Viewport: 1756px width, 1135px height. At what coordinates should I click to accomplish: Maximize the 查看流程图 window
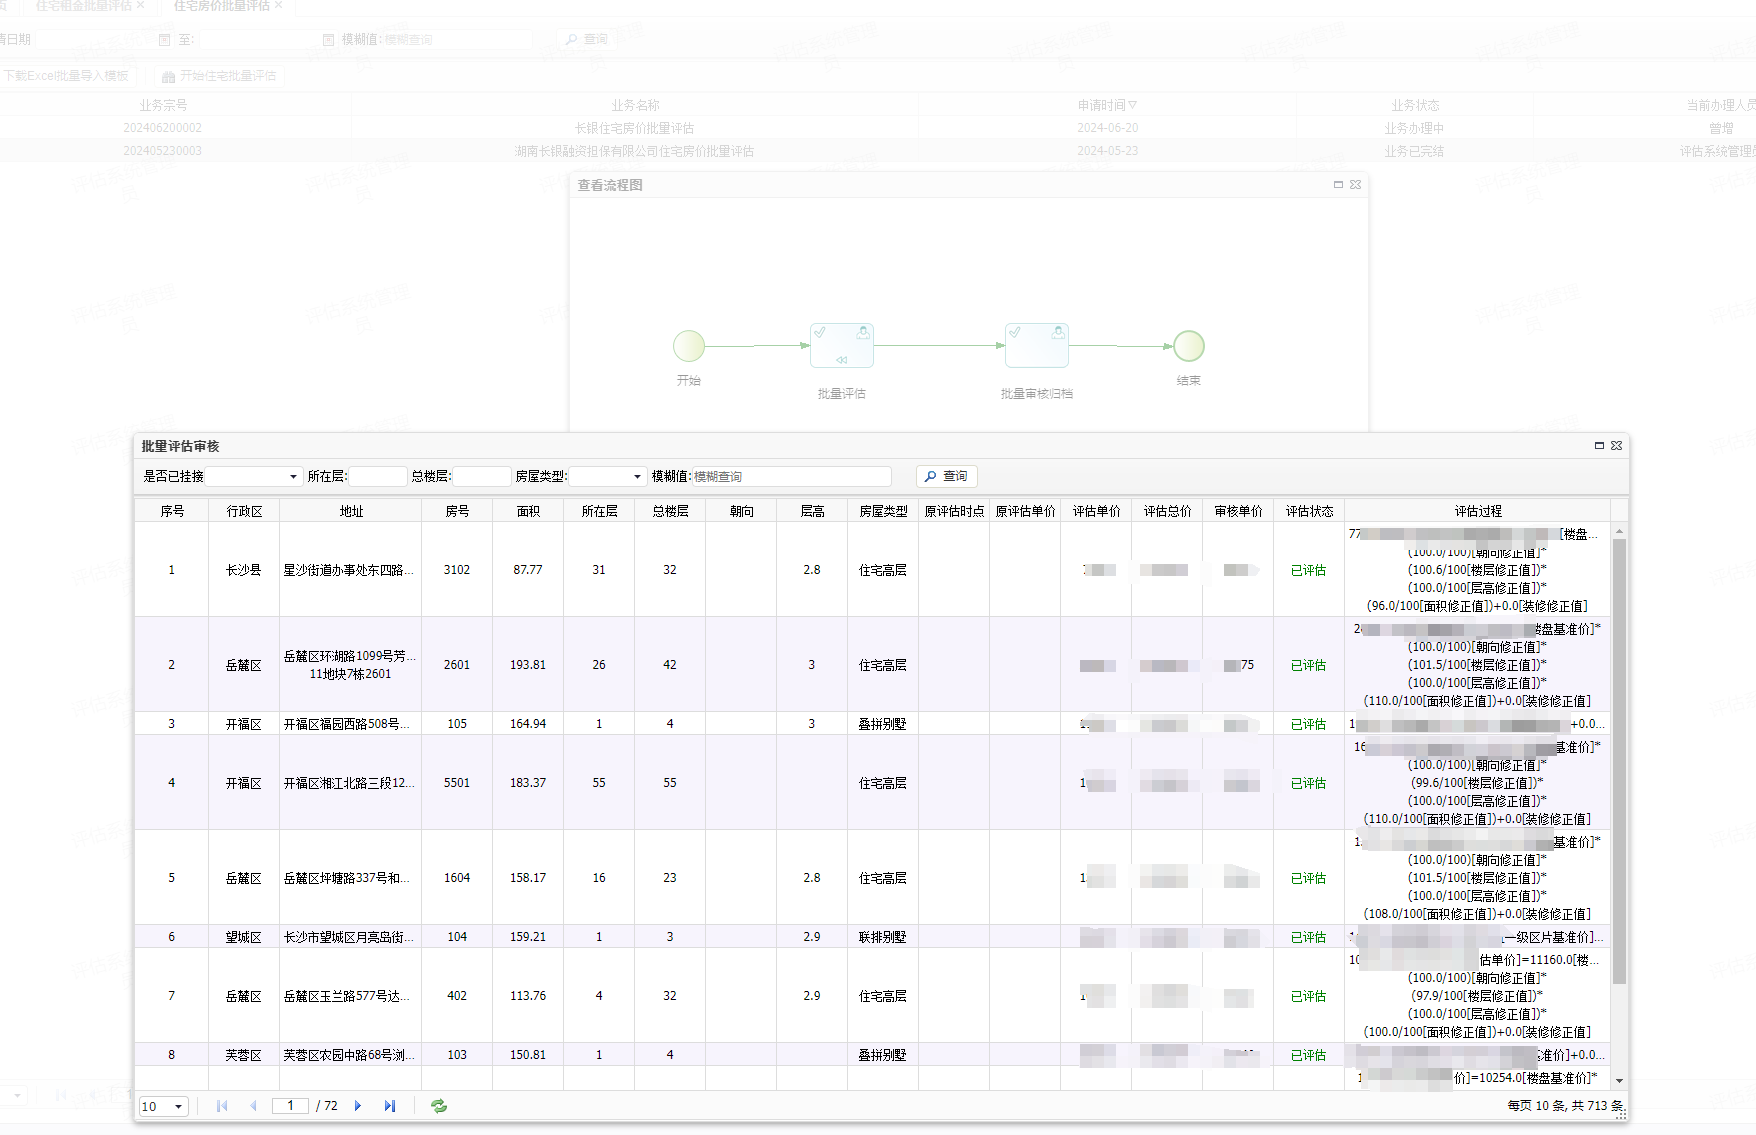1338,185
